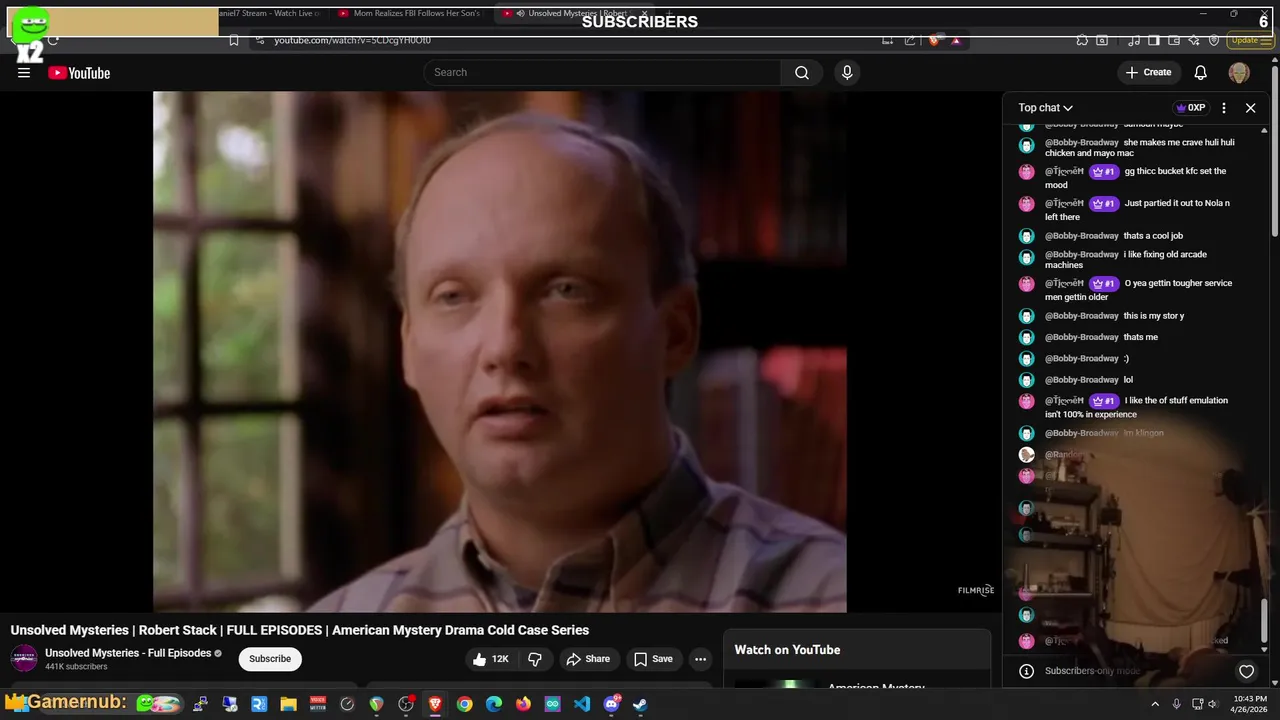
Task: Click the 0XP crown badge button
Action: pos(1190,108)
